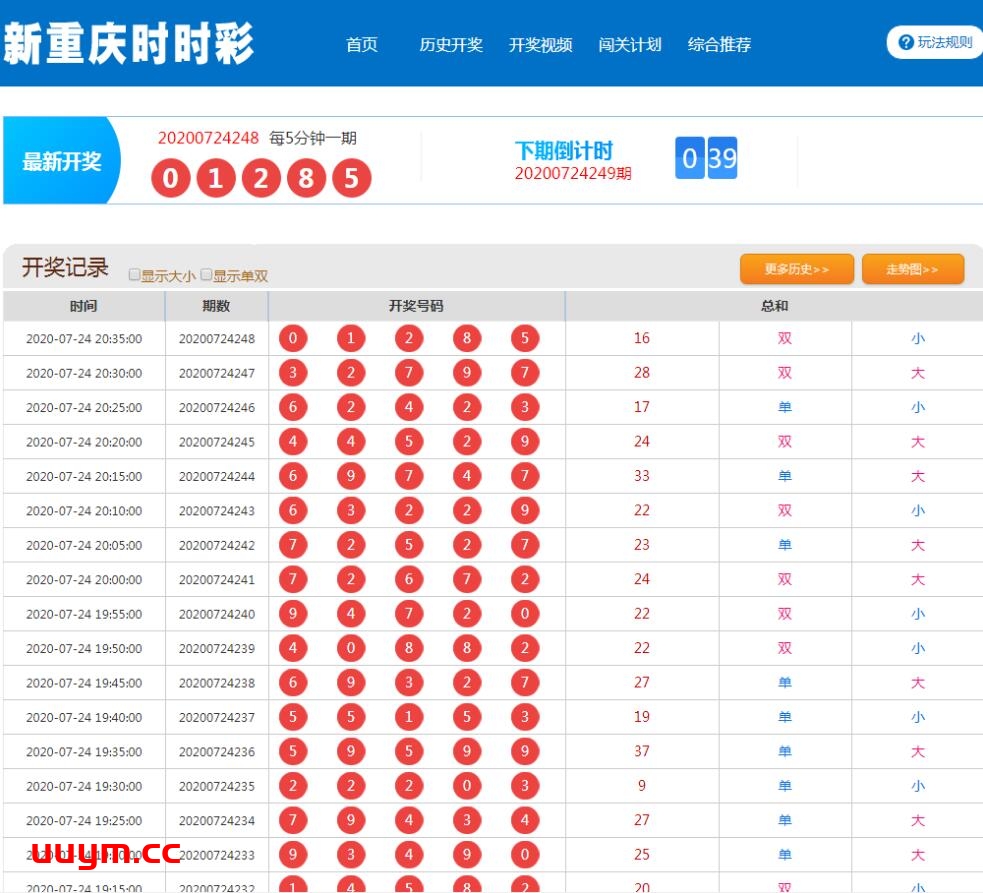Image resolution: width=983 pixels, height=893 pixels.
Task: Click the countdown timer showing 0 39
Action: click(707, 159)
